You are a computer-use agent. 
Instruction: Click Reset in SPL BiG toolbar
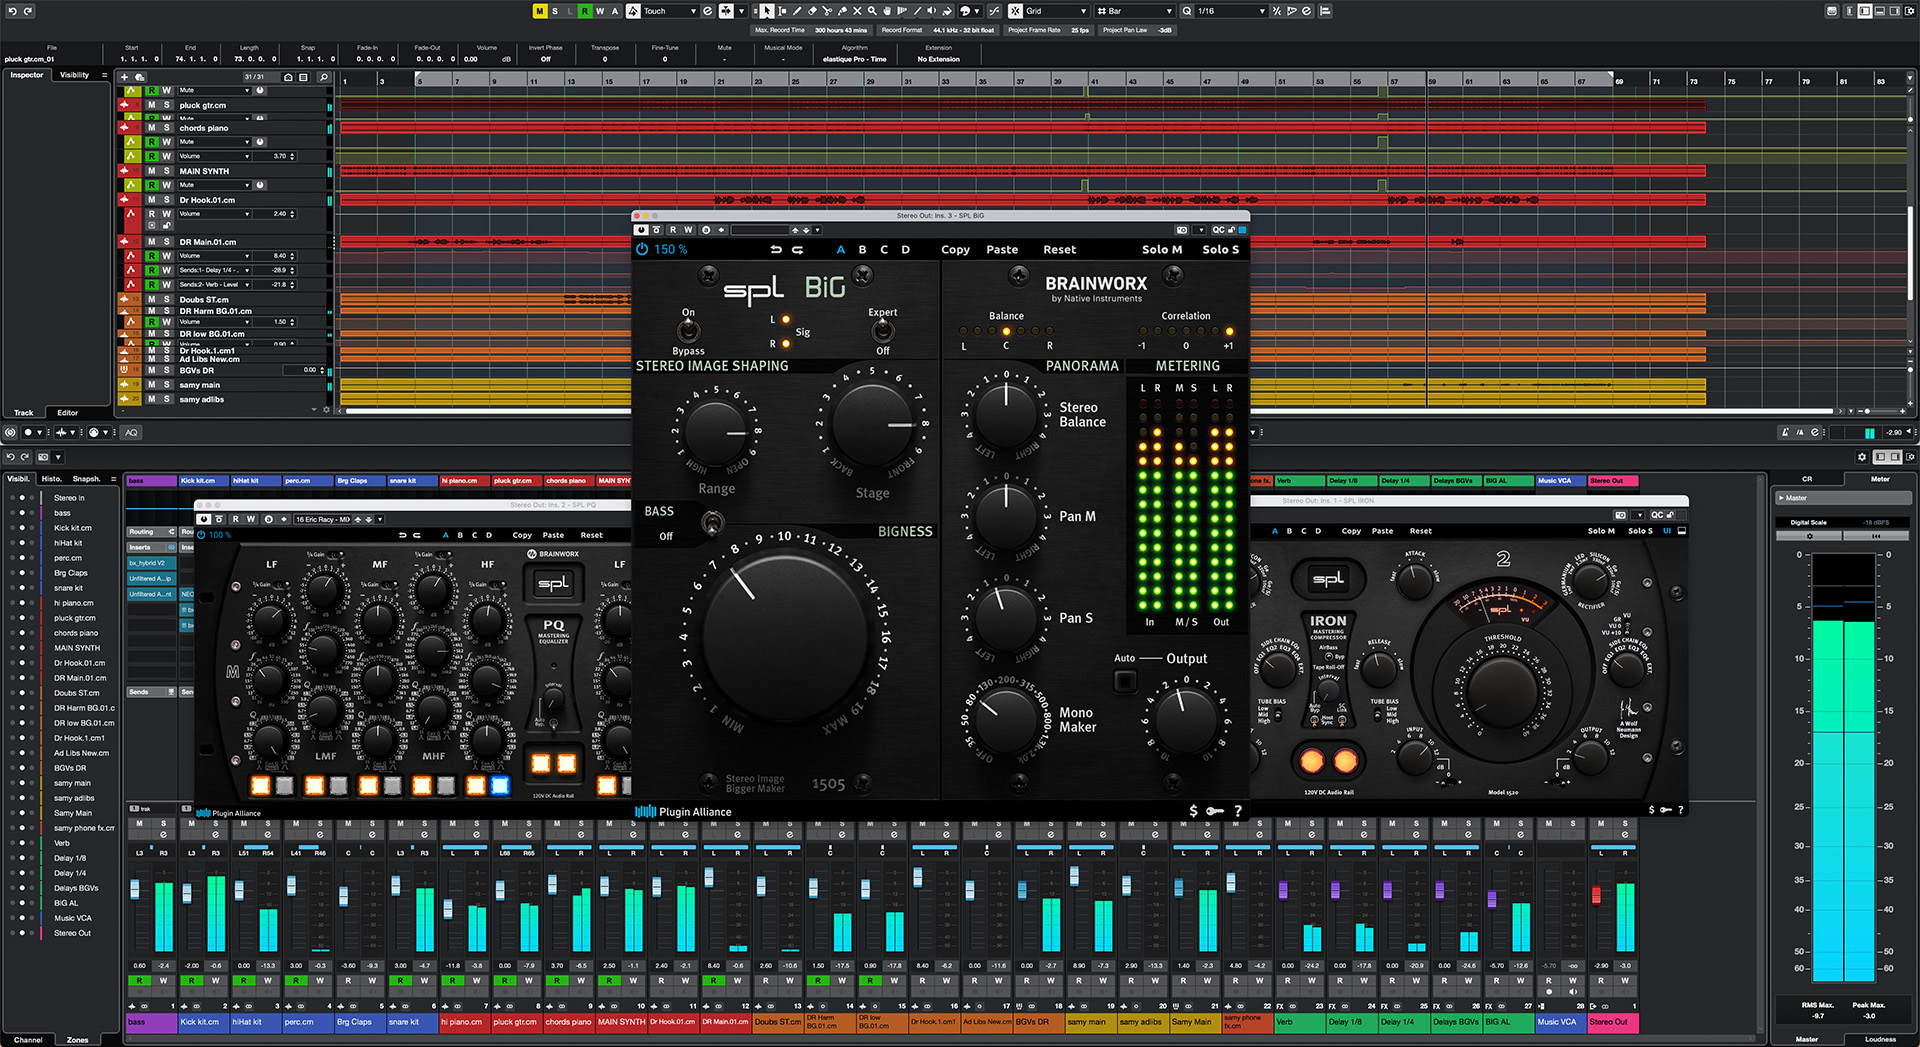(1059, 250)
